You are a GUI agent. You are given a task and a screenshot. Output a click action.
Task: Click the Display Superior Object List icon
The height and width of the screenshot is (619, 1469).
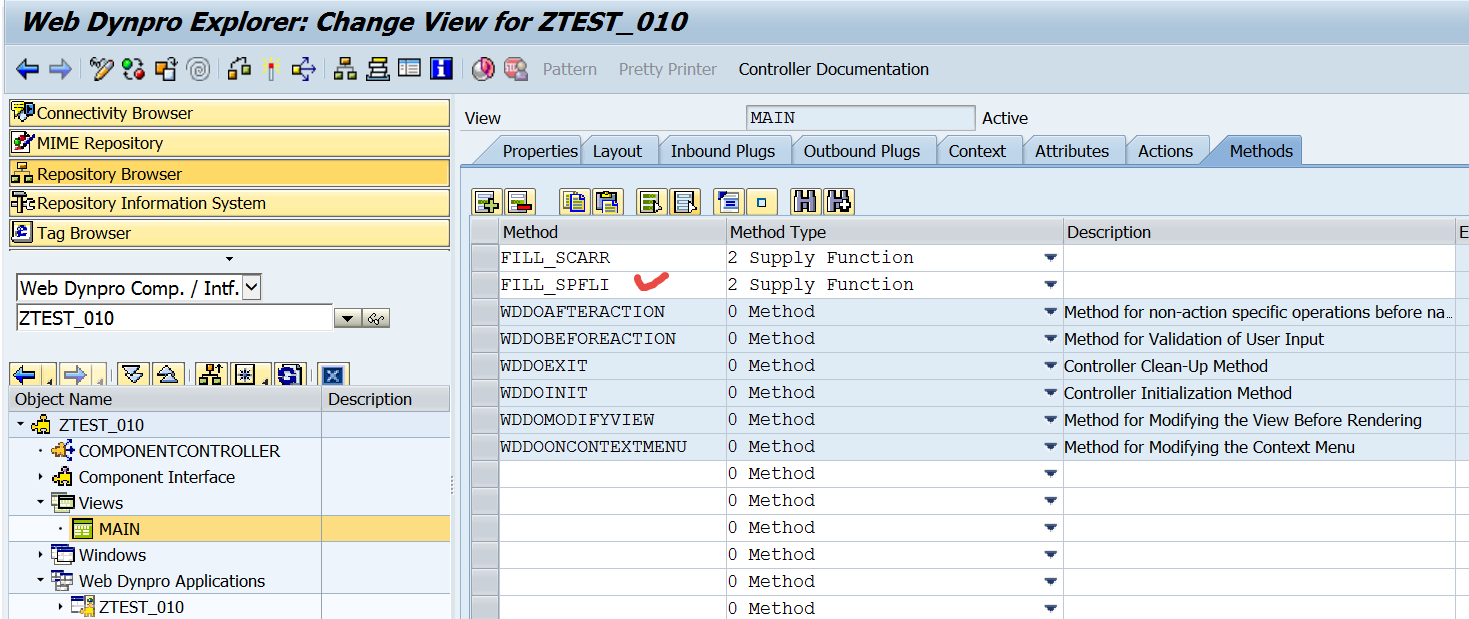click(x=210, y=375)
